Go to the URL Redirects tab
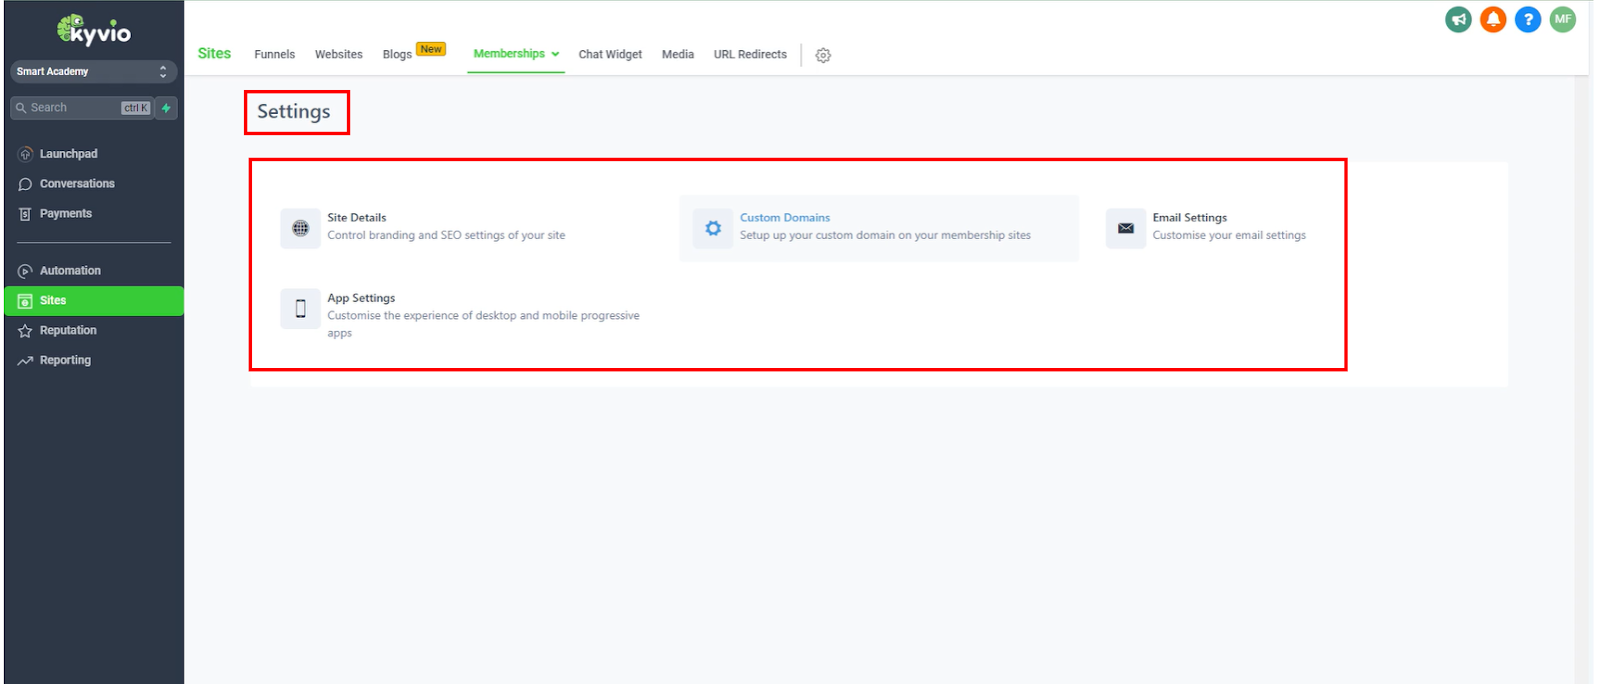 (x=750, y=54)
